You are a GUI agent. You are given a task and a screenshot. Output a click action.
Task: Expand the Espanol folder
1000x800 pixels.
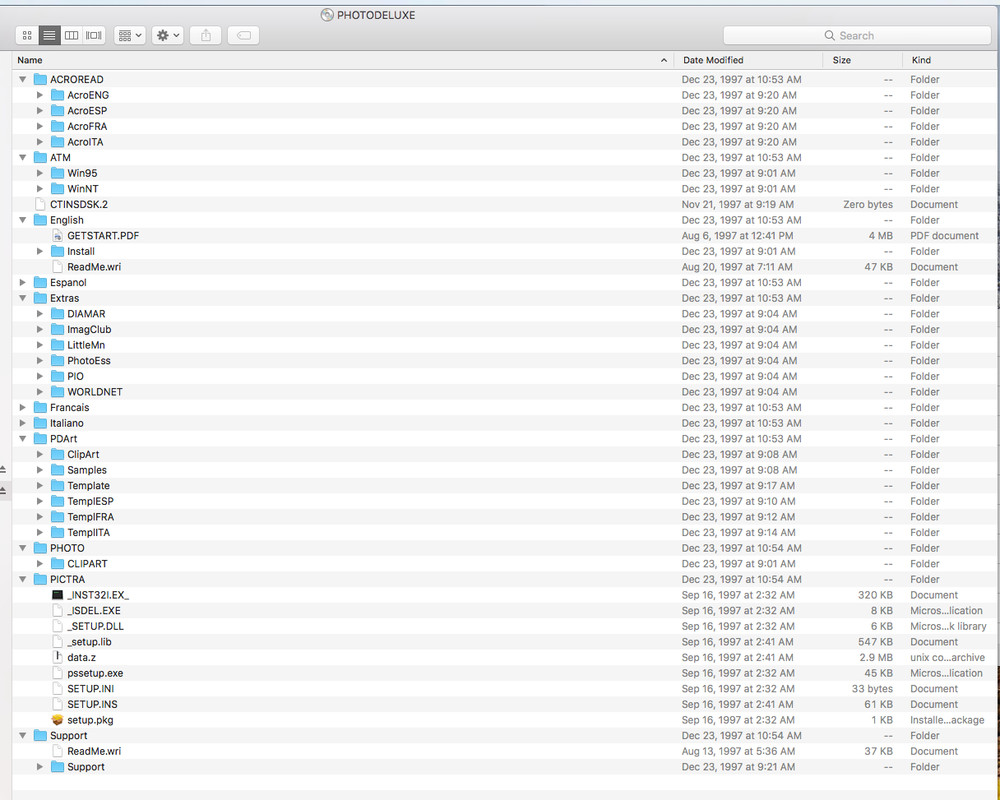[23, 282]
